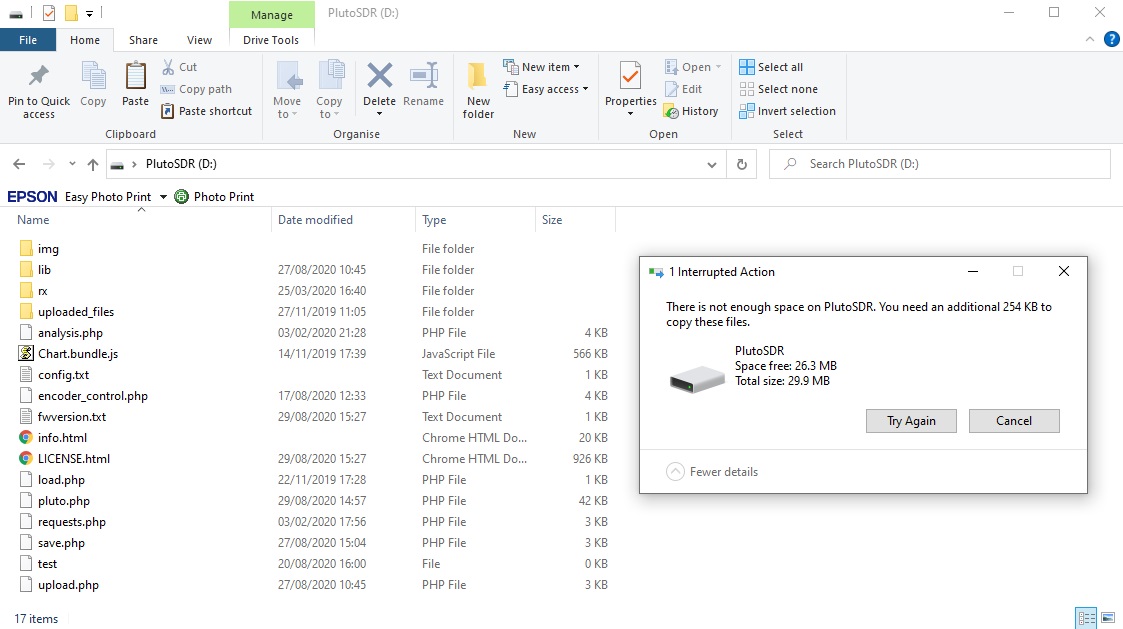Click the Pin to Quick access icon
The width and height of the screenshot is (1123, 629).
click(x=39, y=76)
